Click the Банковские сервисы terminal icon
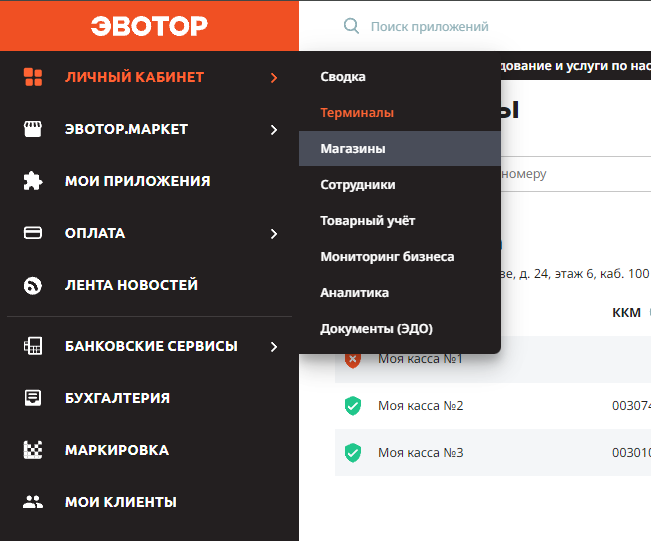 point(33,346)
